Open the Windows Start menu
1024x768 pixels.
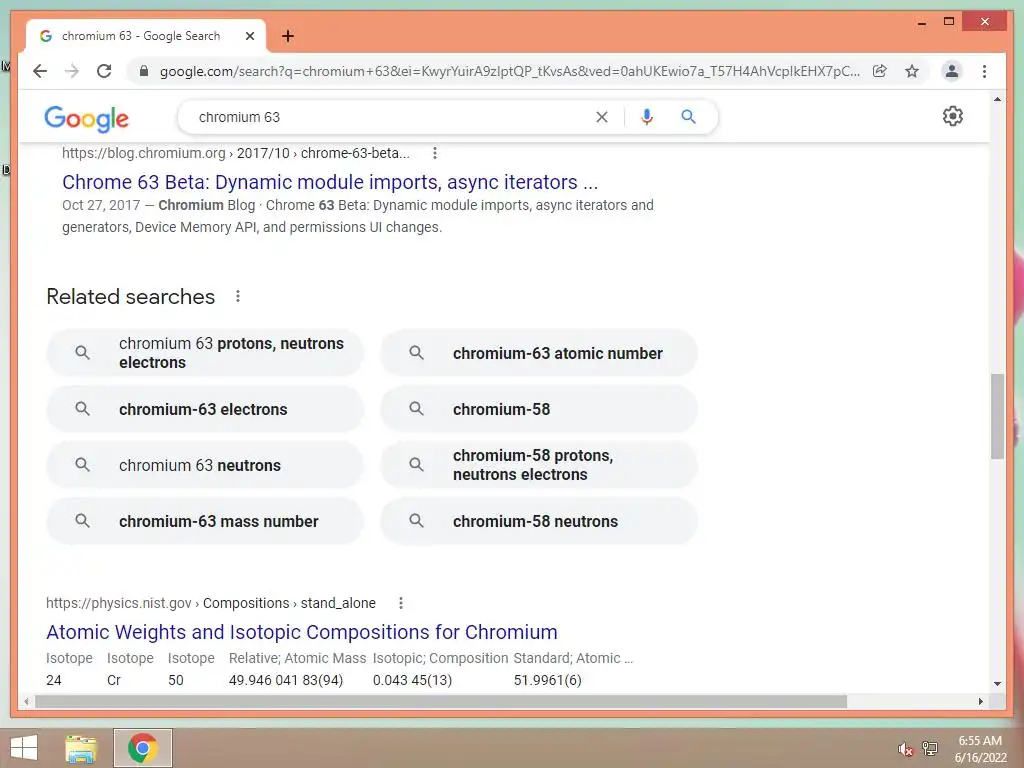24,748
